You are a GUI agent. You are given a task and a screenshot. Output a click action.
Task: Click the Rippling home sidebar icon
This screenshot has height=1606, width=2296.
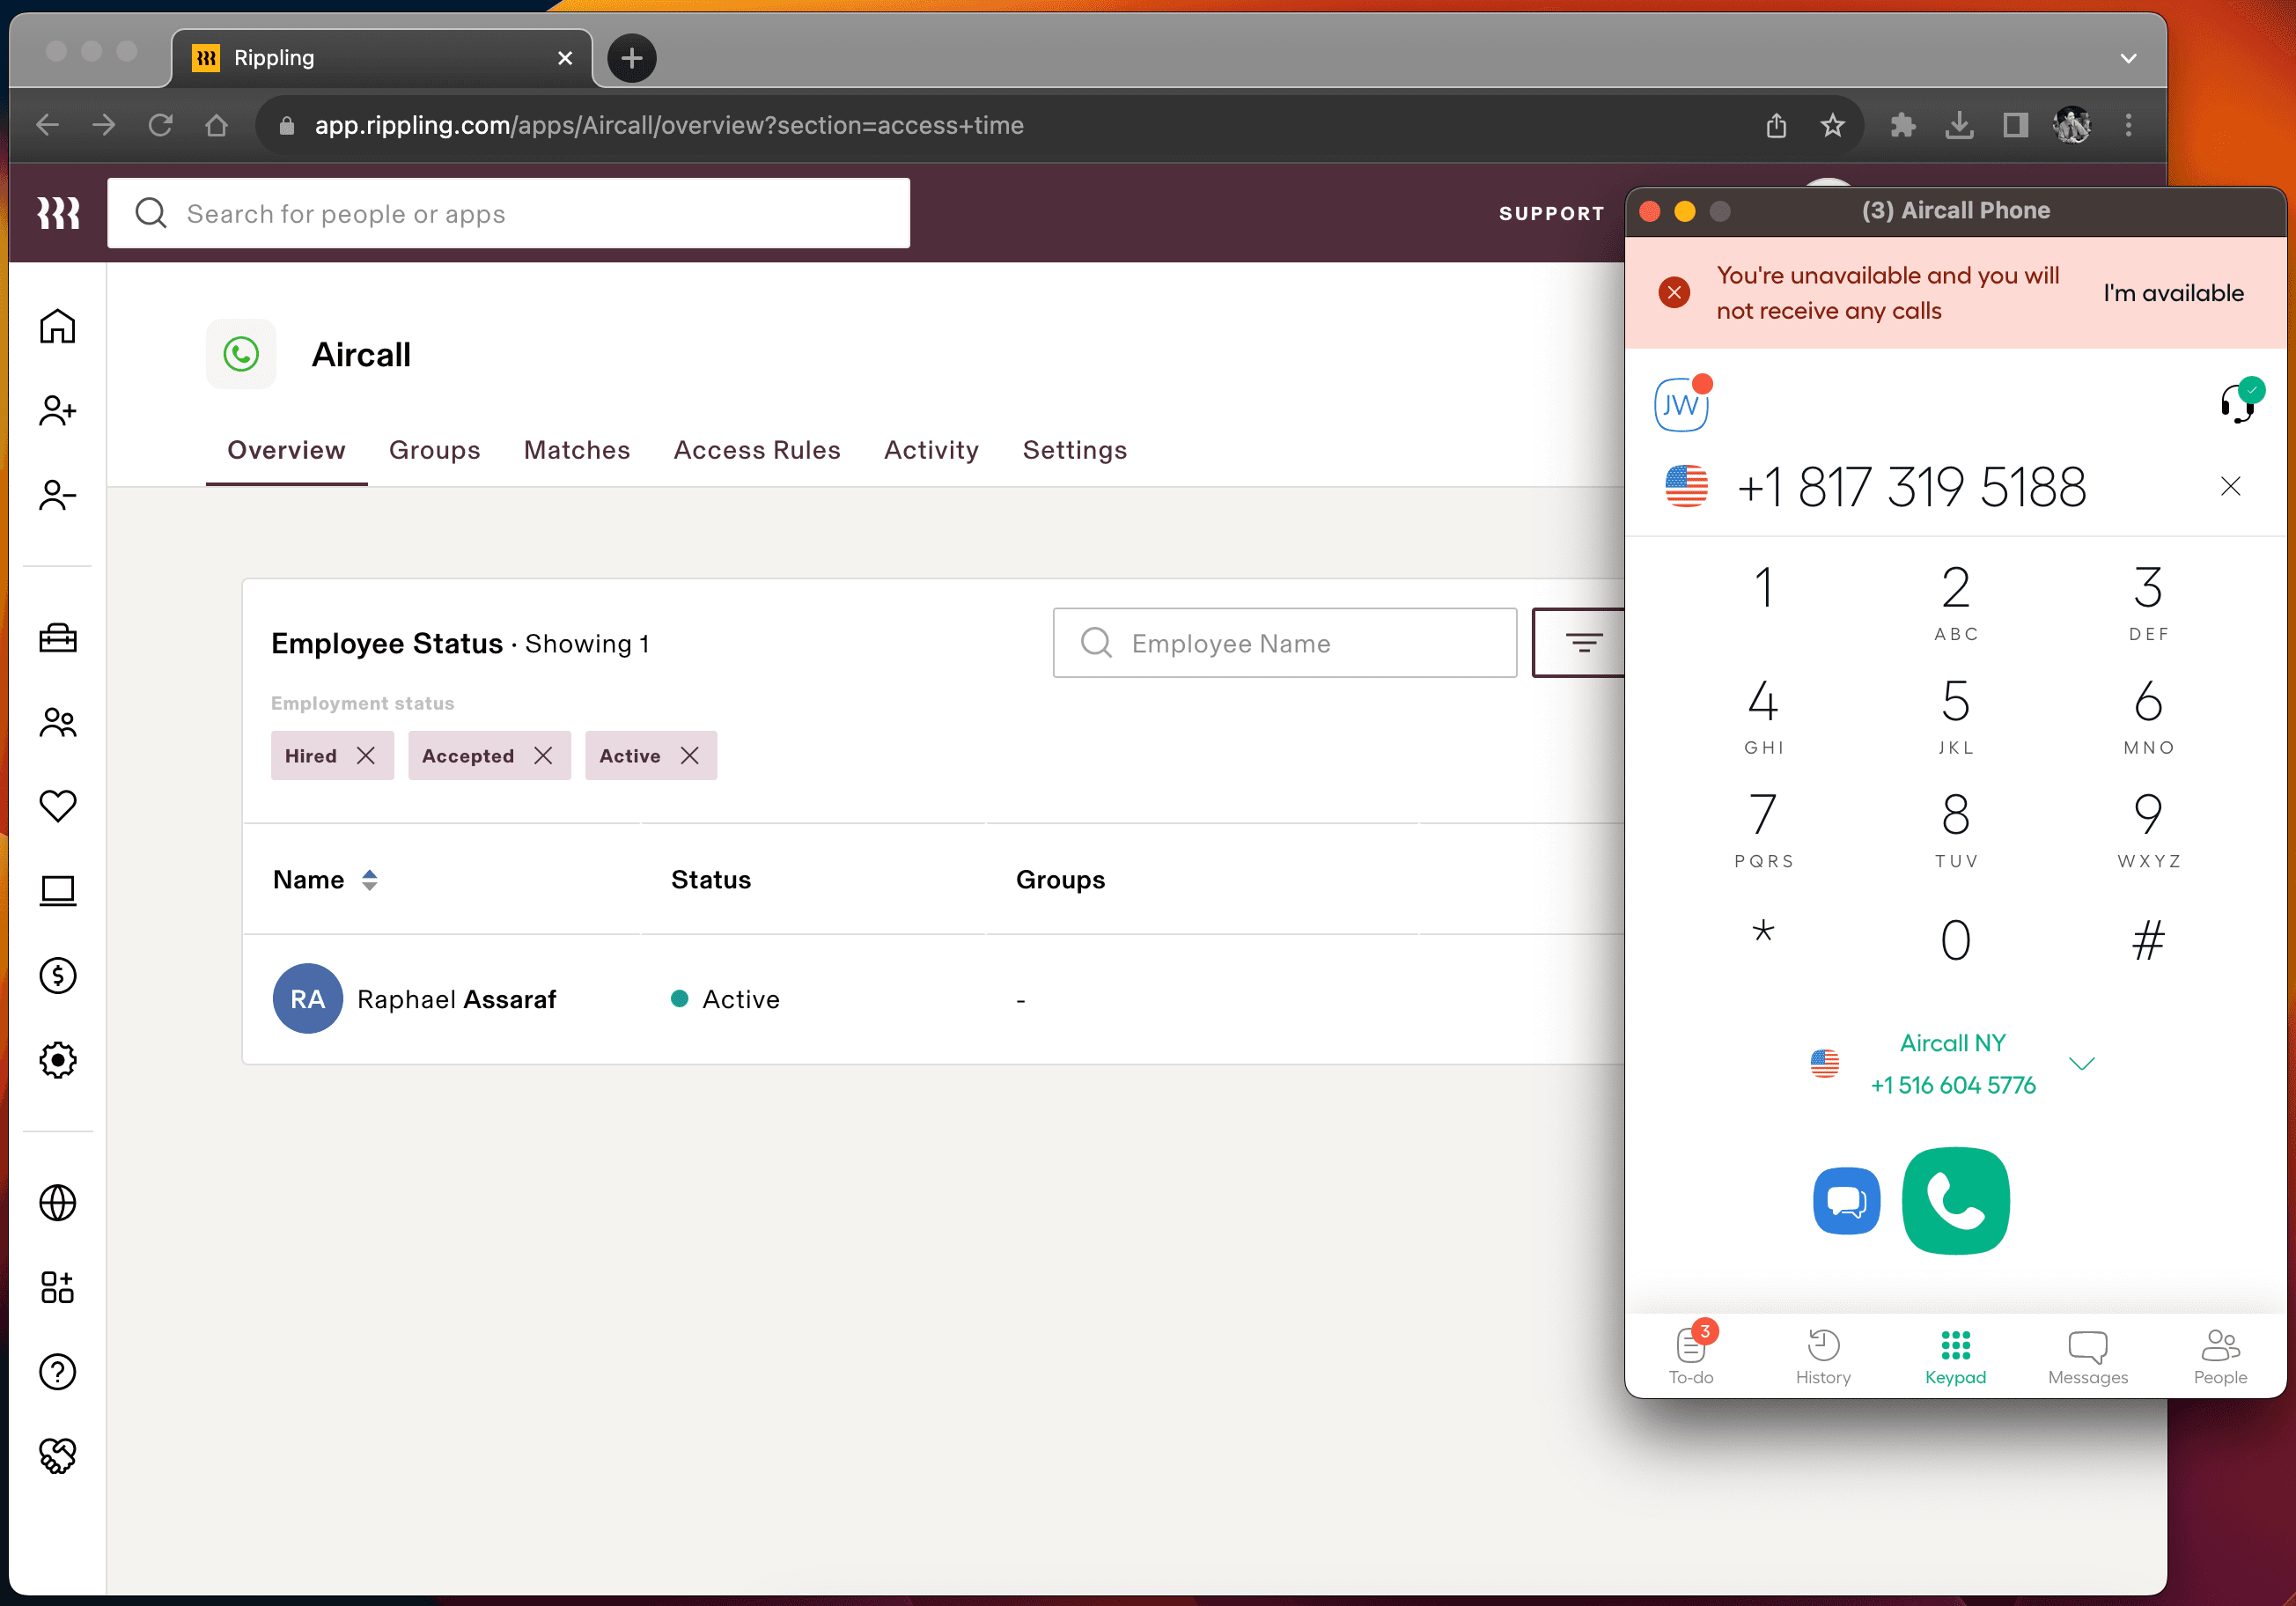58,326
